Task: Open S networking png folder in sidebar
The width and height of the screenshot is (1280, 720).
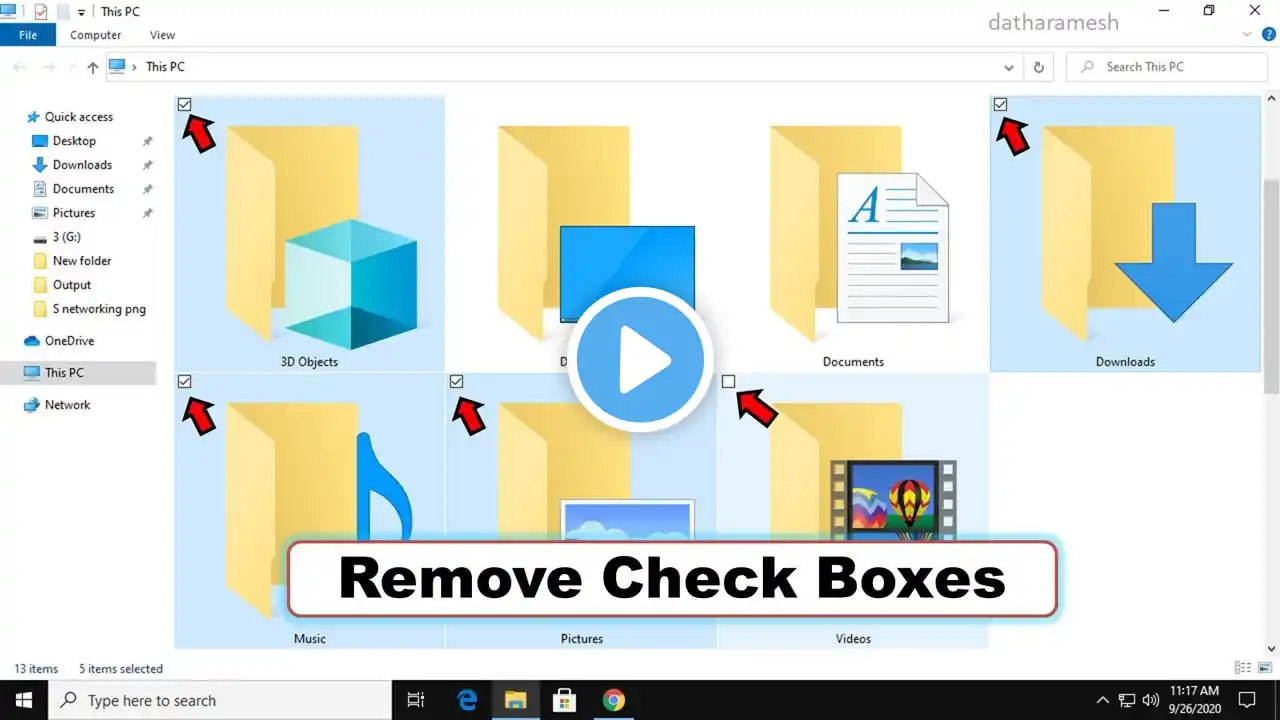Action: click(99, 309)
